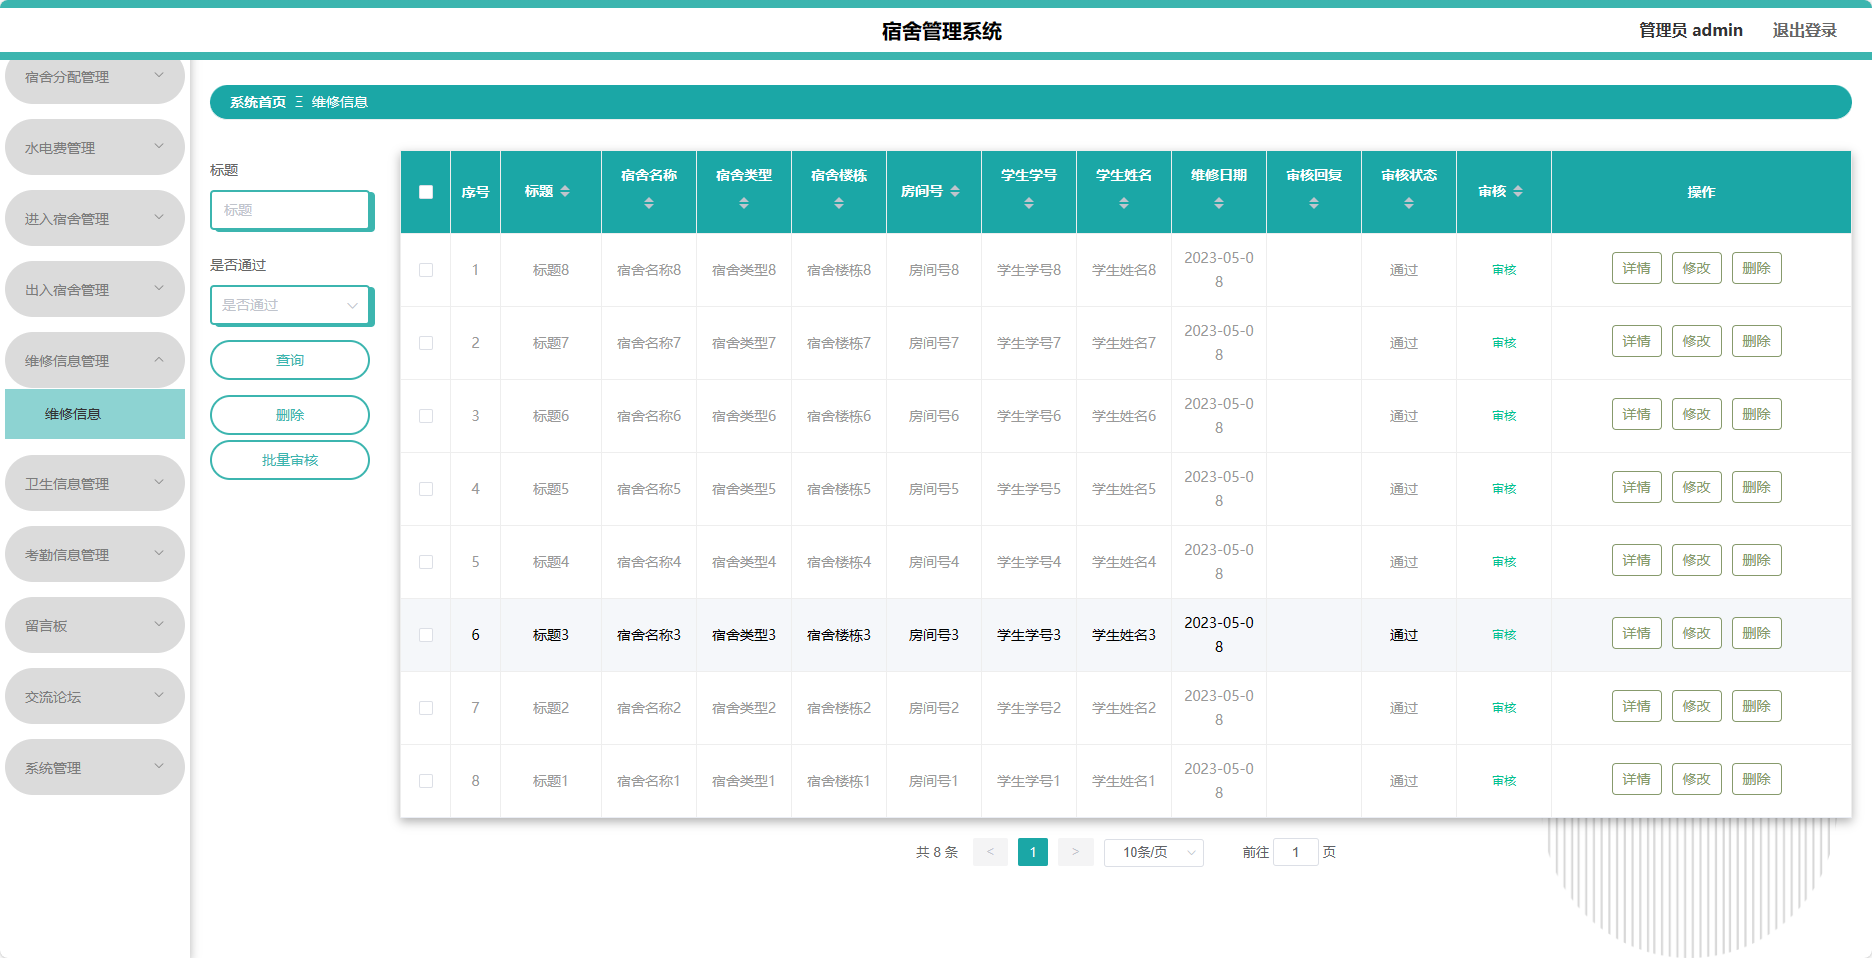This screenshot has width=1872, height=958.
Task: Click 审核 link in 标题3 row
Action: pos(1504,635)
